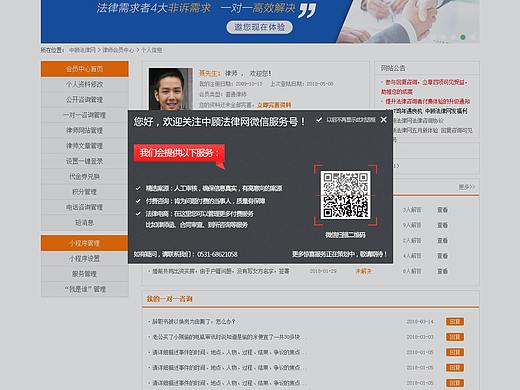
Task: Click the red 我们会提供以下服务 ribbon
Action: (179, 153)
